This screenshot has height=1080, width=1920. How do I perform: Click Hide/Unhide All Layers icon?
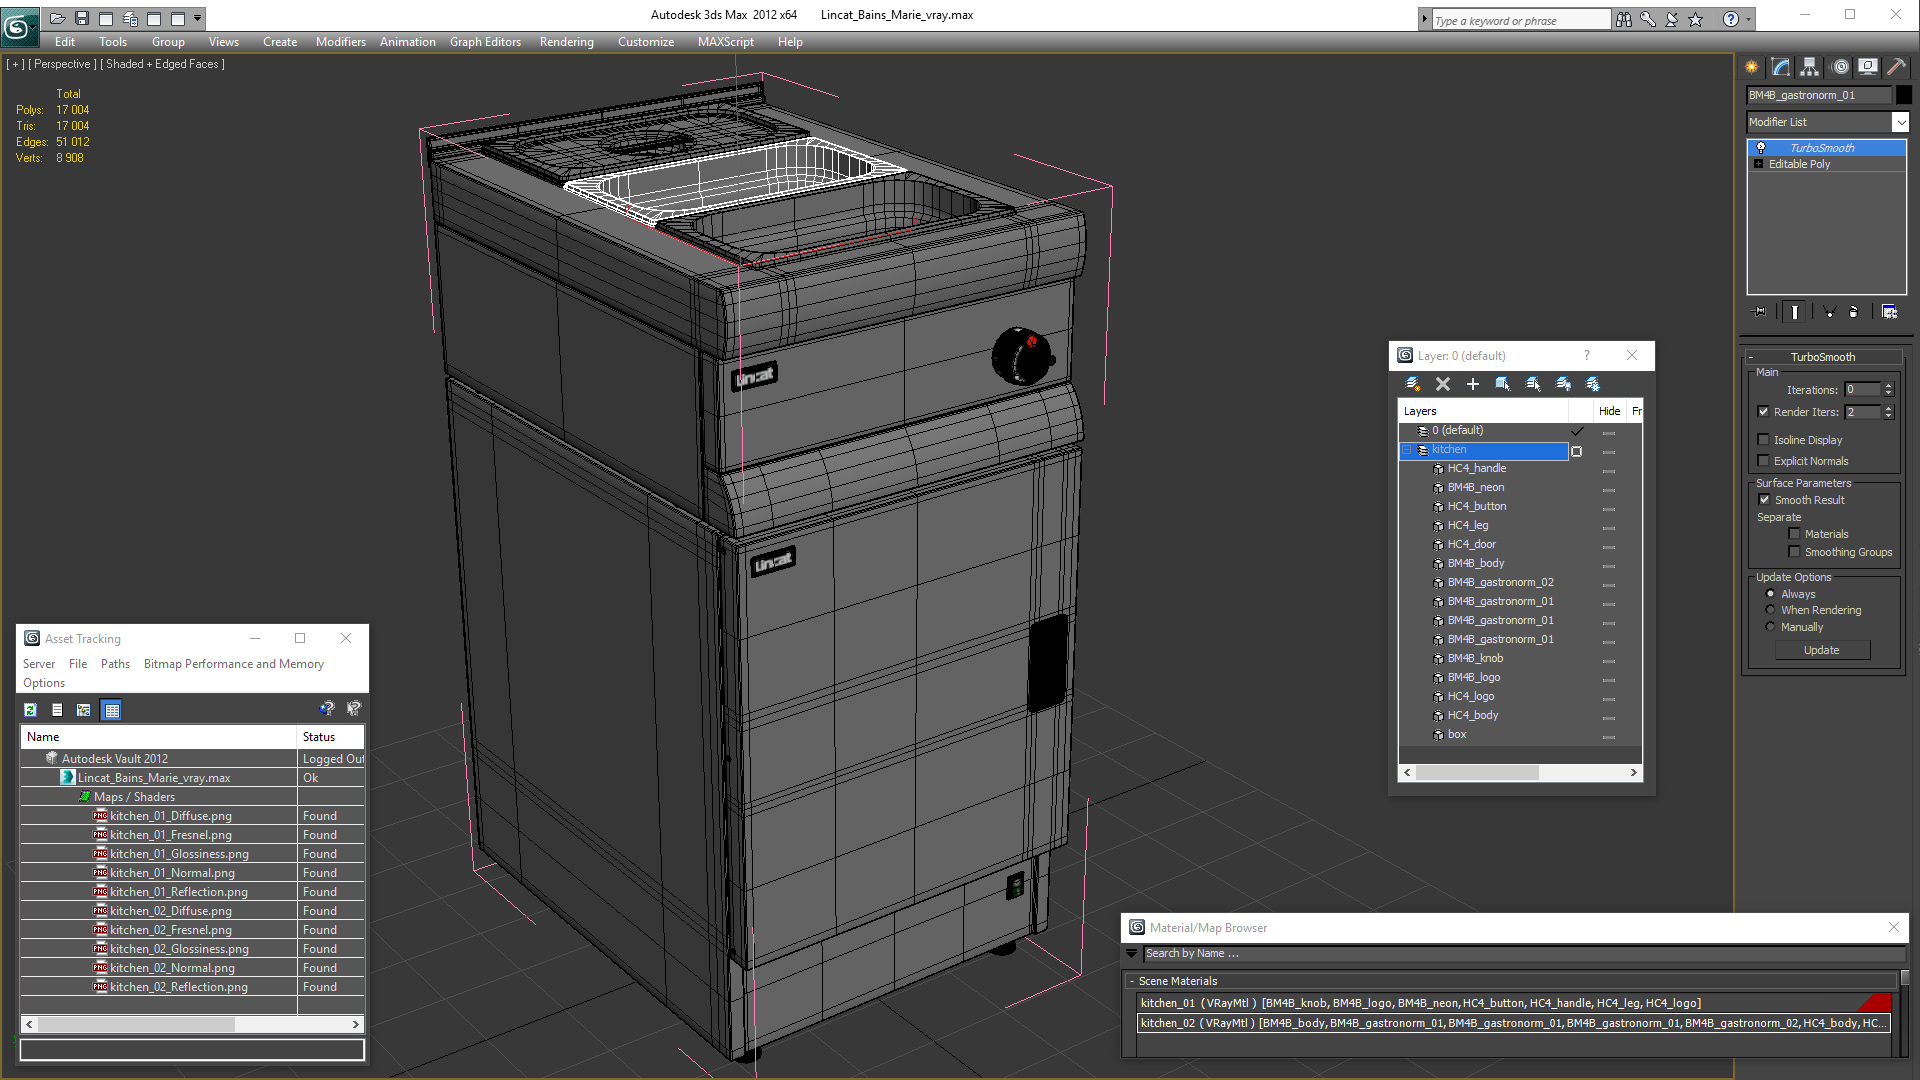pyautogui.click(x=1563, y=384)
